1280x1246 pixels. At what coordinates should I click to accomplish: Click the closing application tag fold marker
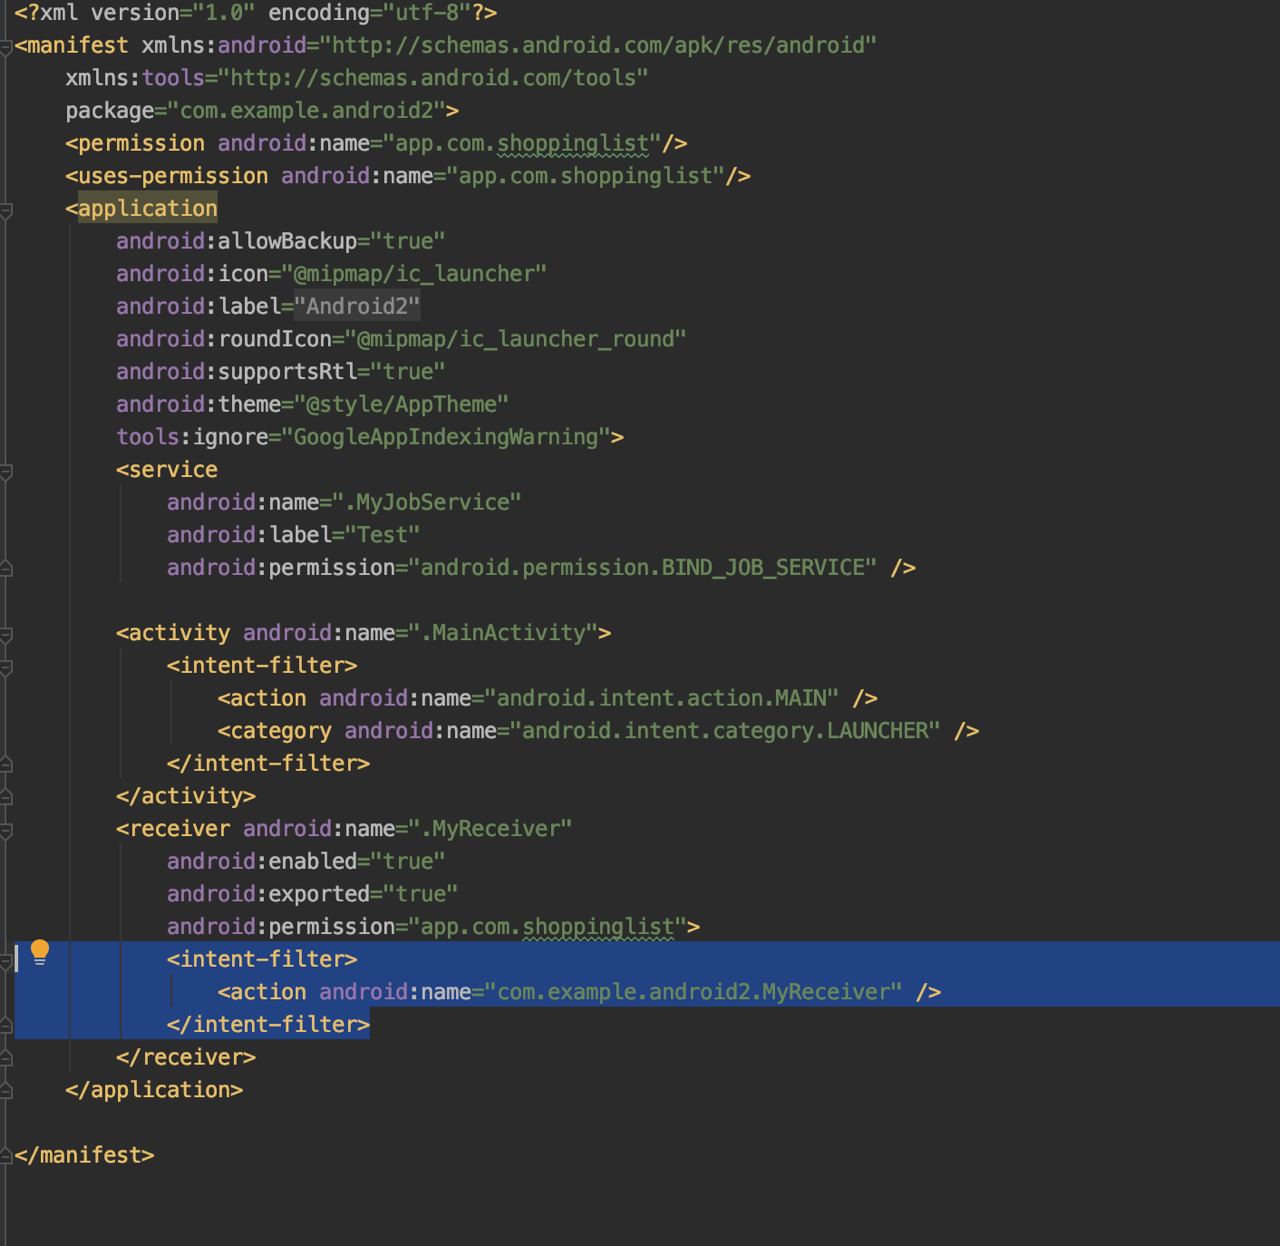(5, 1091)
